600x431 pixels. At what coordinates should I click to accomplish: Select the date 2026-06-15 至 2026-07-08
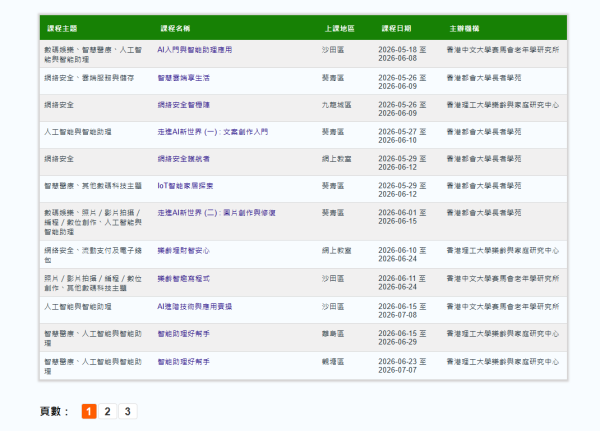tap(402, 311)
